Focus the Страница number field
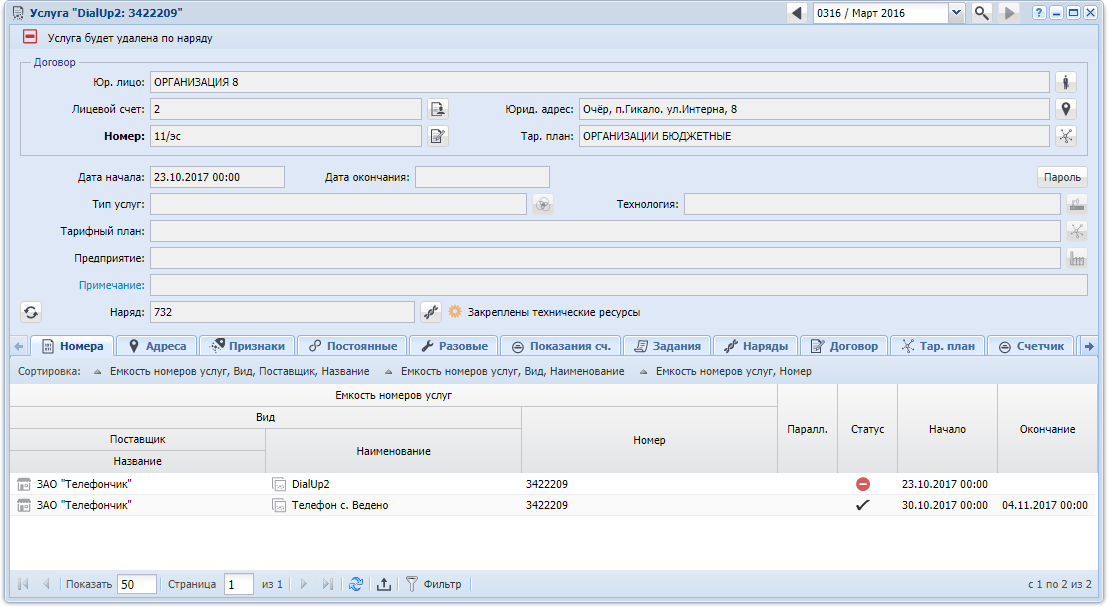Viewport: 1108px width, 607px height. coord(239,584)
